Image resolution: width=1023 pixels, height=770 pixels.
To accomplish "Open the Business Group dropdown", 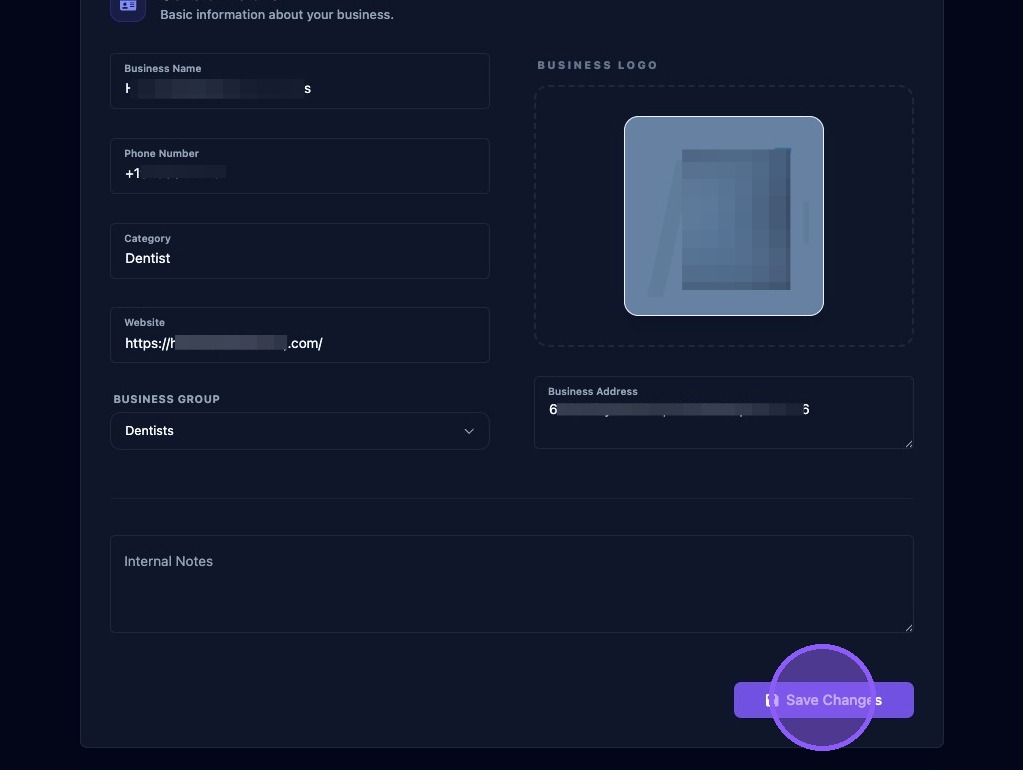I will coord(299,431).
